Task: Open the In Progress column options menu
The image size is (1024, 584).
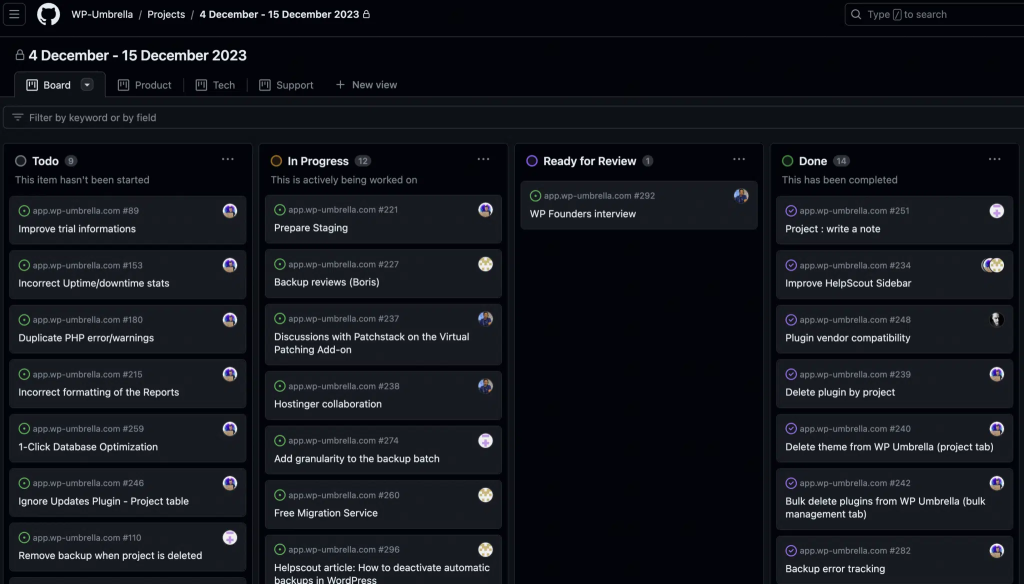Action: click(x=483, y=159)
